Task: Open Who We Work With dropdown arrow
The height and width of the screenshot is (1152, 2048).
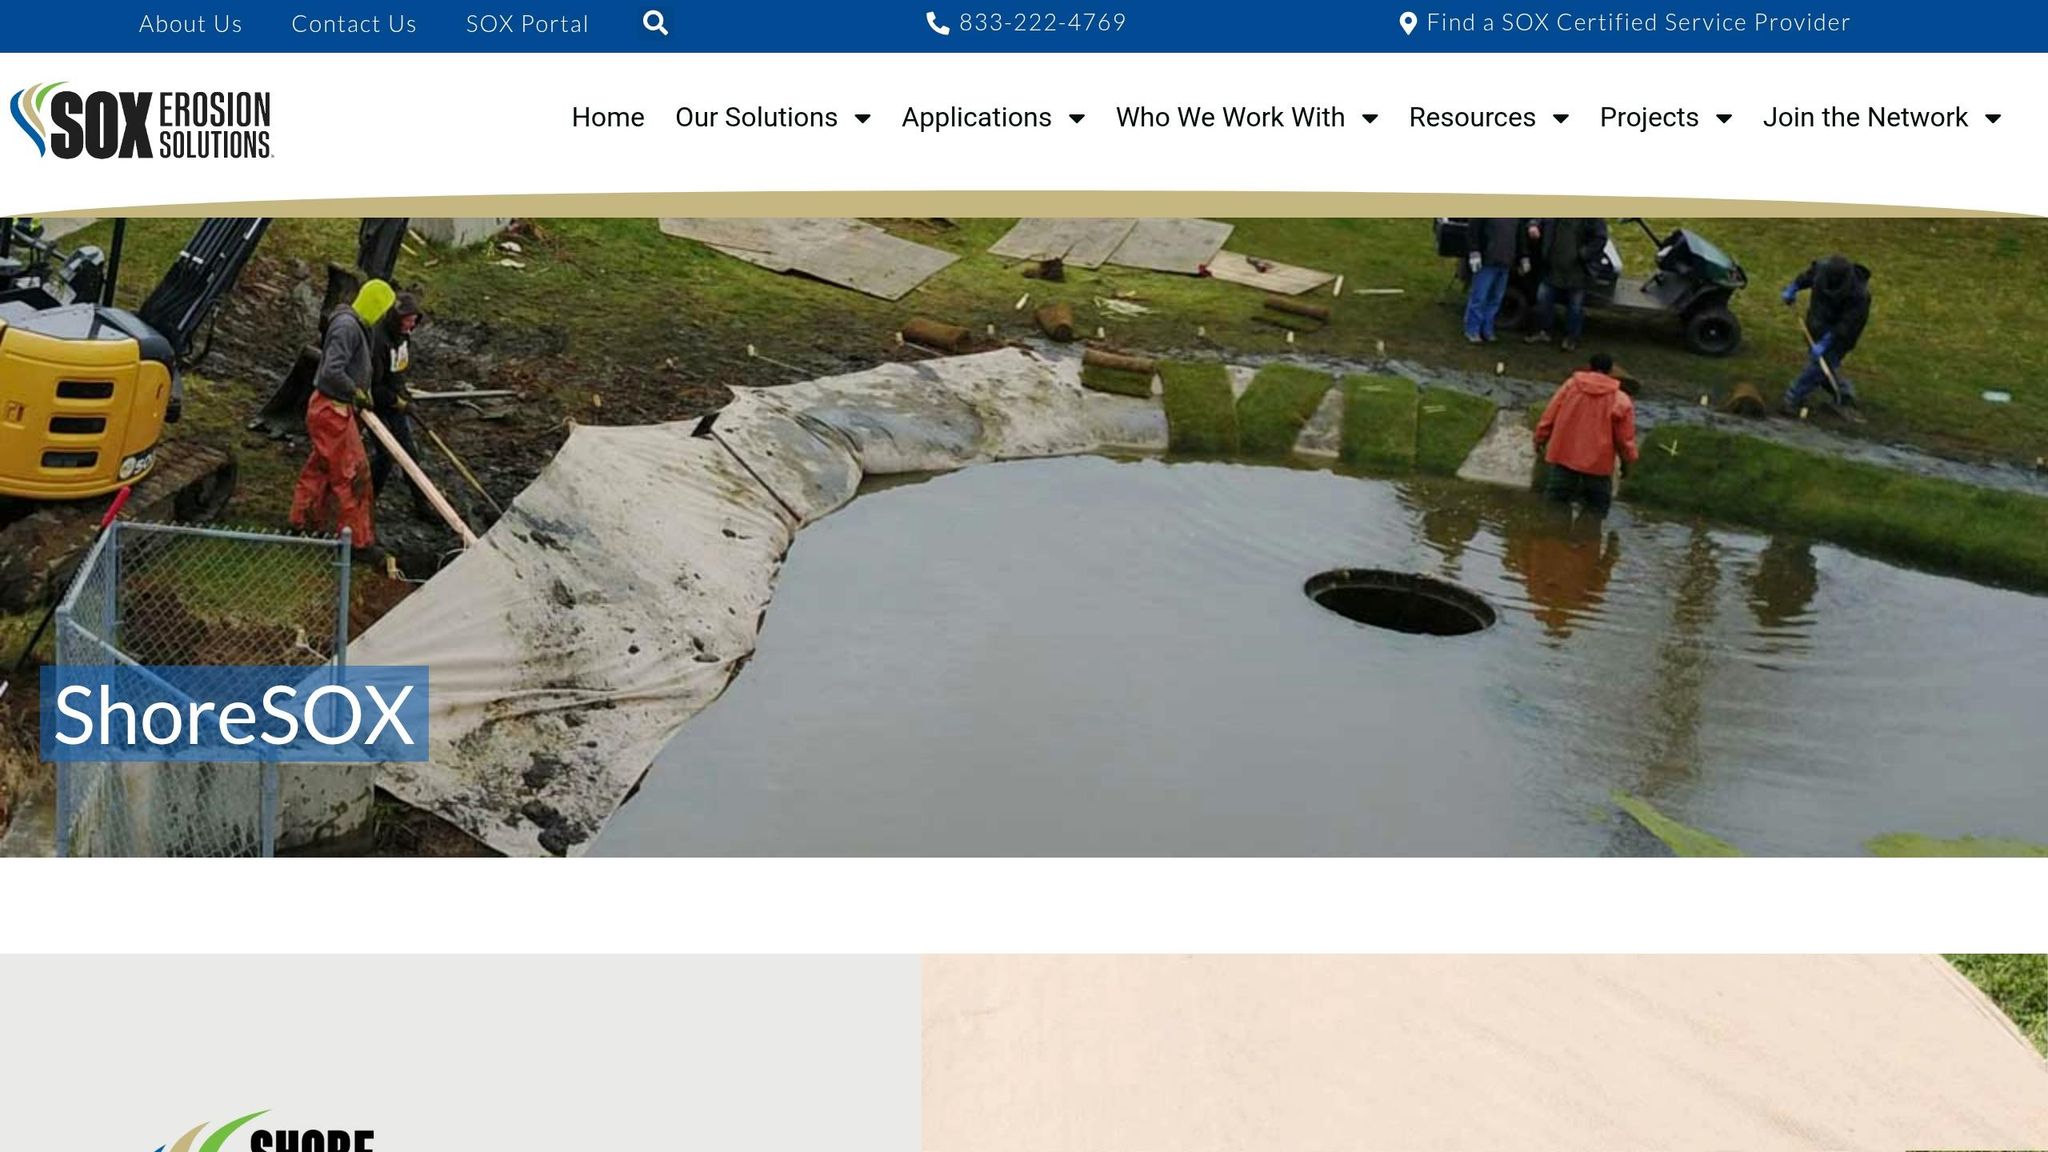Action: 1370,118
